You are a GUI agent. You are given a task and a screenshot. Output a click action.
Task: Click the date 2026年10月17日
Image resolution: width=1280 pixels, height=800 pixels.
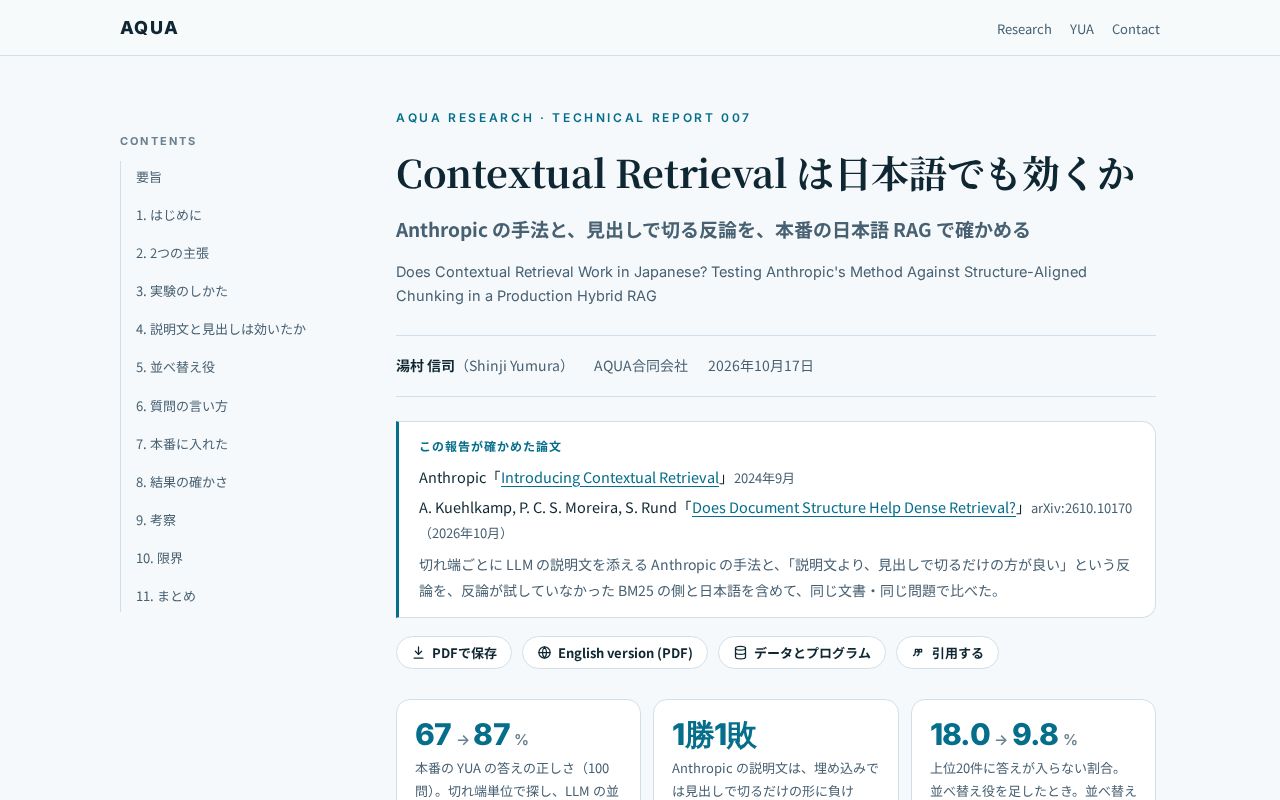tap(761, 366)
